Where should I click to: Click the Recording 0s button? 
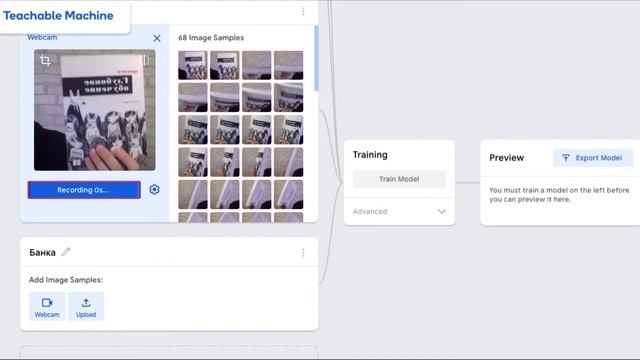[84, 190]
